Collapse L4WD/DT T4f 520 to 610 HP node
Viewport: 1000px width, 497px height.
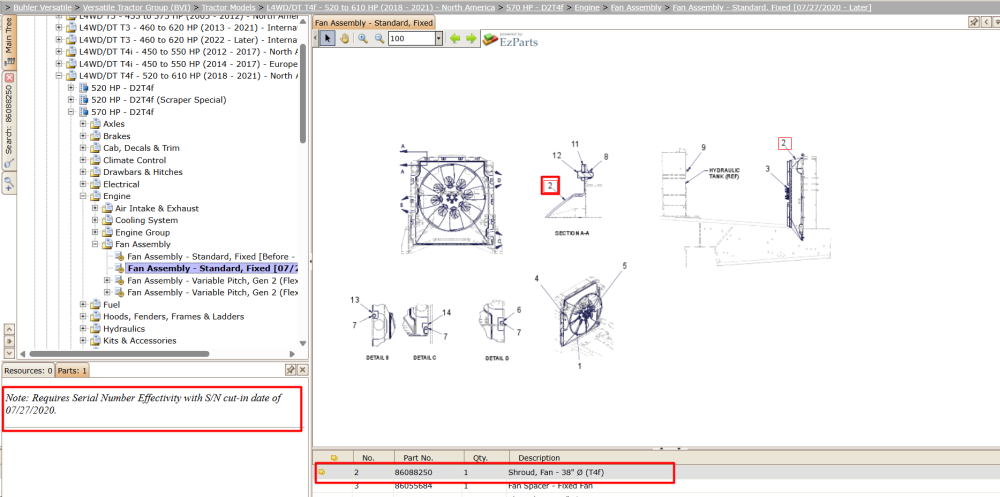tap(59, 76)
